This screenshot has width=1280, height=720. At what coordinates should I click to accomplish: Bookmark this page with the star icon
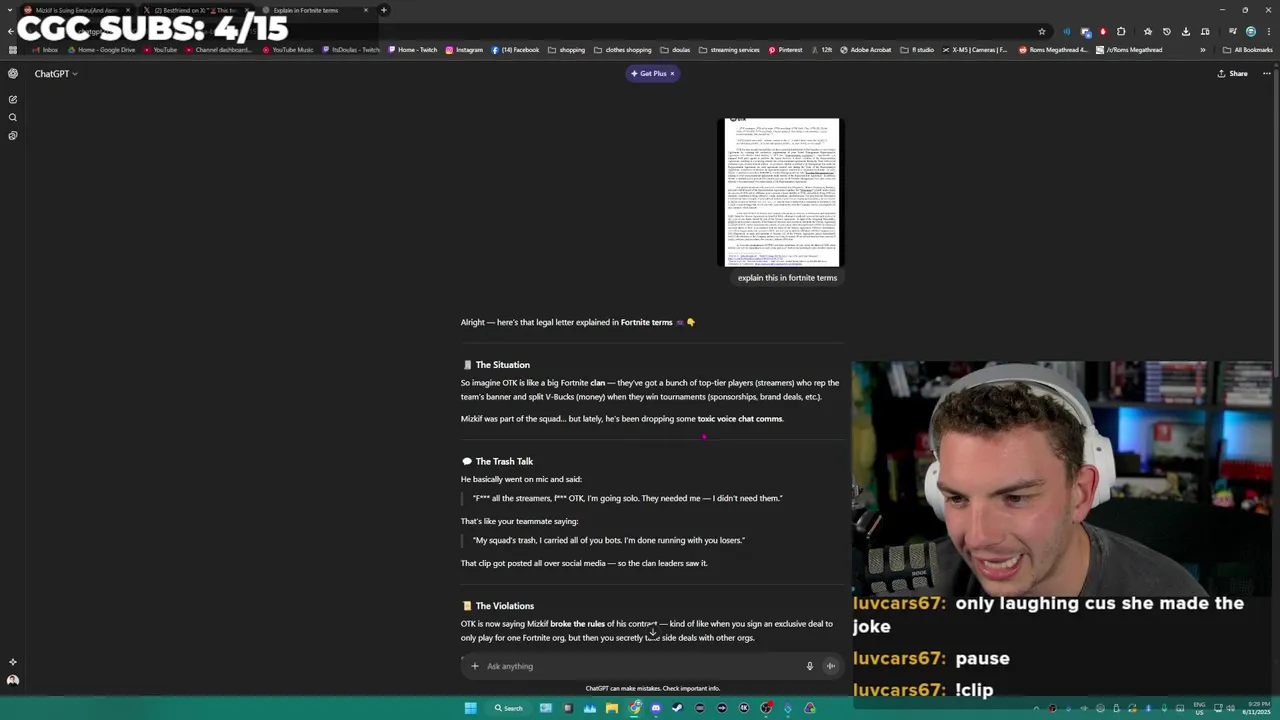coord(1042,32)
